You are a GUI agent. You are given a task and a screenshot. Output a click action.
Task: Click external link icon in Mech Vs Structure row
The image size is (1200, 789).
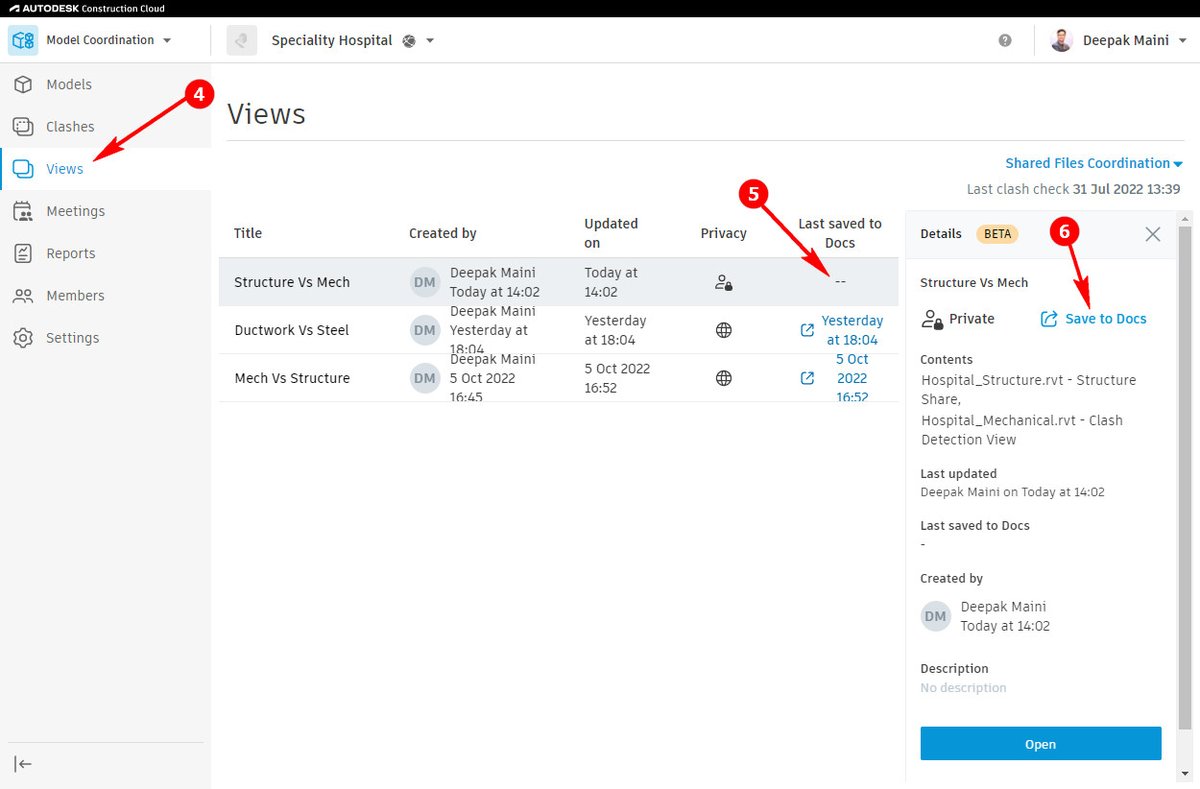coord(807,378)
